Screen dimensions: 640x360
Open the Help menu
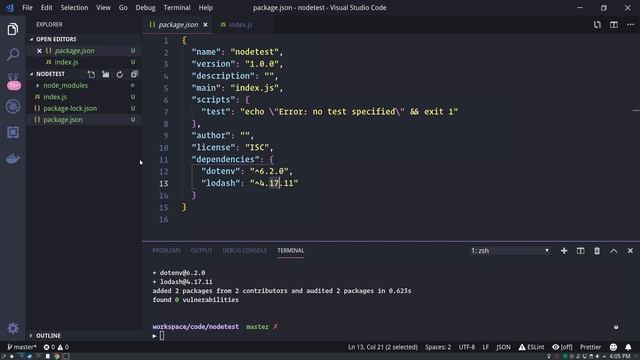click(206, 7)
